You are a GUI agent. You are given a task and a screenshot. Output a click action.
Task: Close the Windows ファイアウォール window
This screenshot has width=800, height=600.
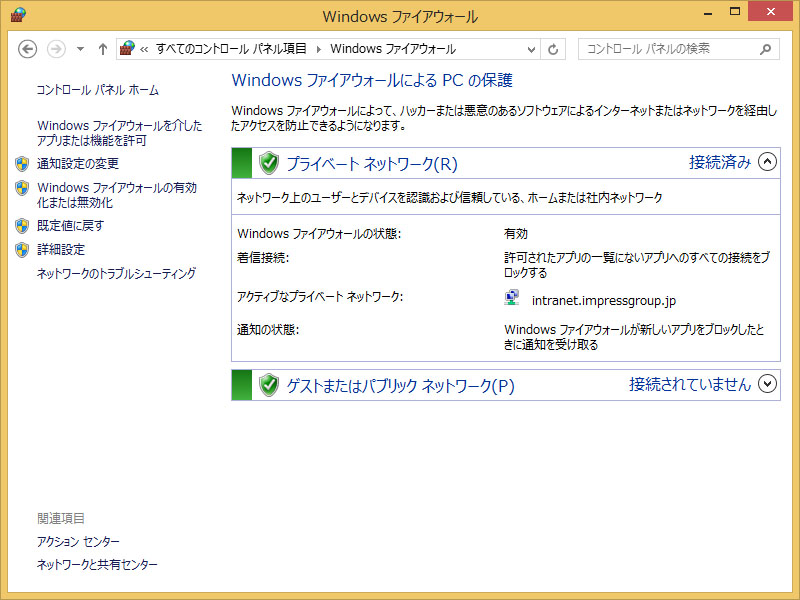[770, 11]
